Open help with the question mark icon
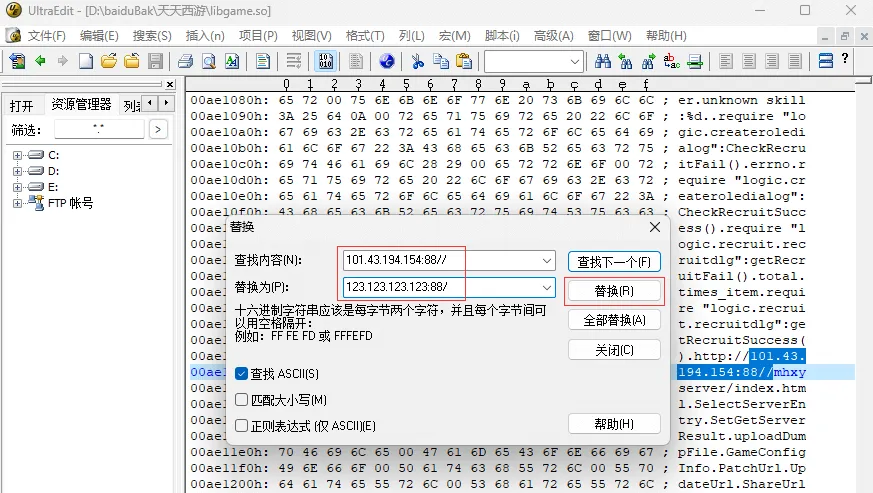 click(x=845, y=58)
